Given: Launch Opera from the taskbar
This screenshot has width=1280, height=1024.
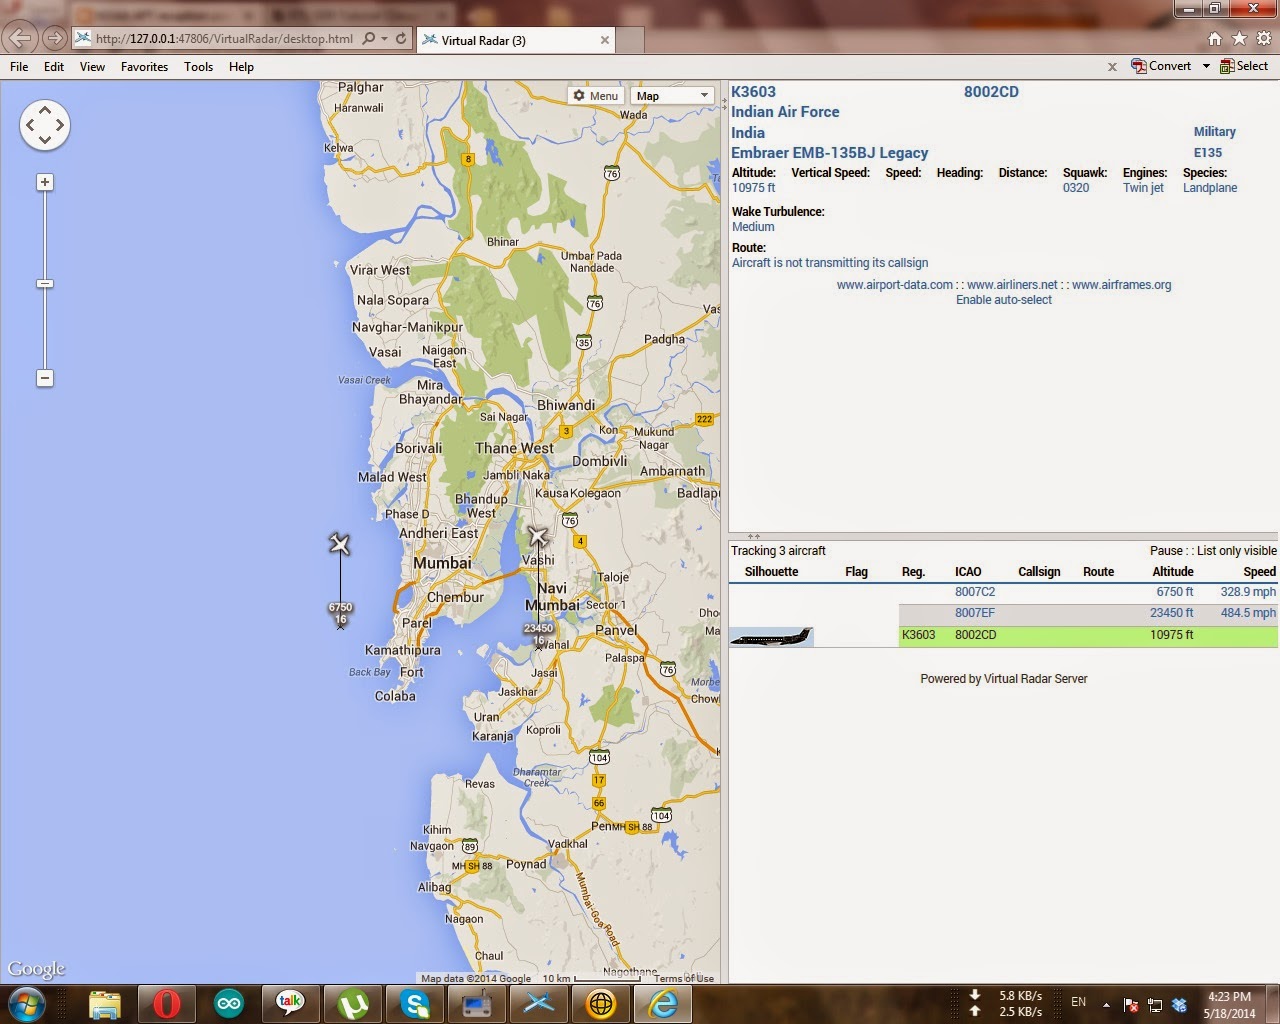Looking at the screenshot, I should (166, 1003).
